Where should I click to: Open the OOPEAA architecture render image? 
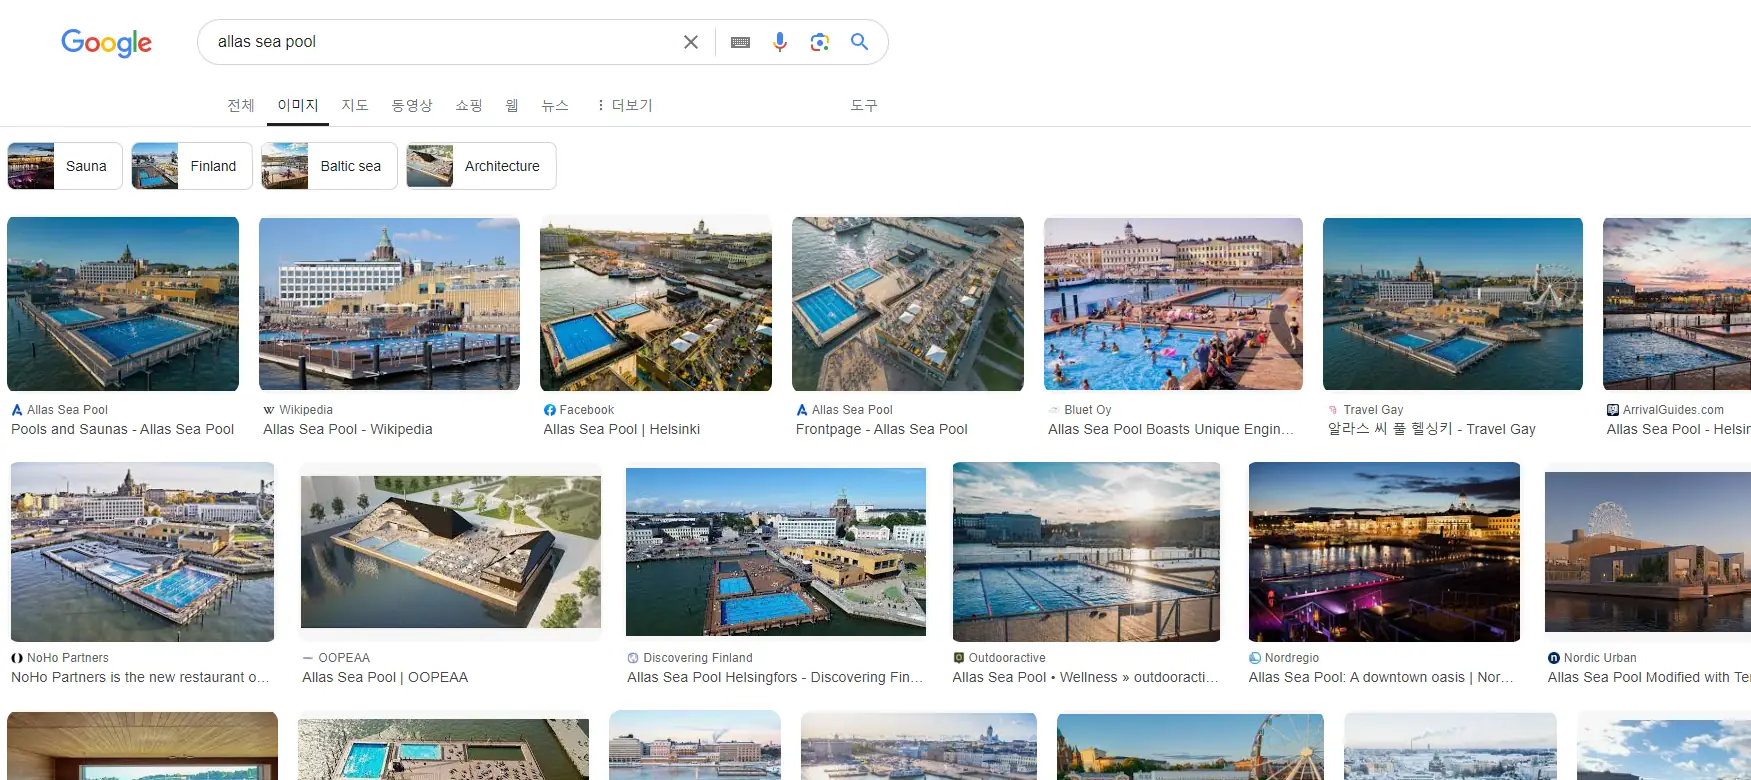[451, 552]
